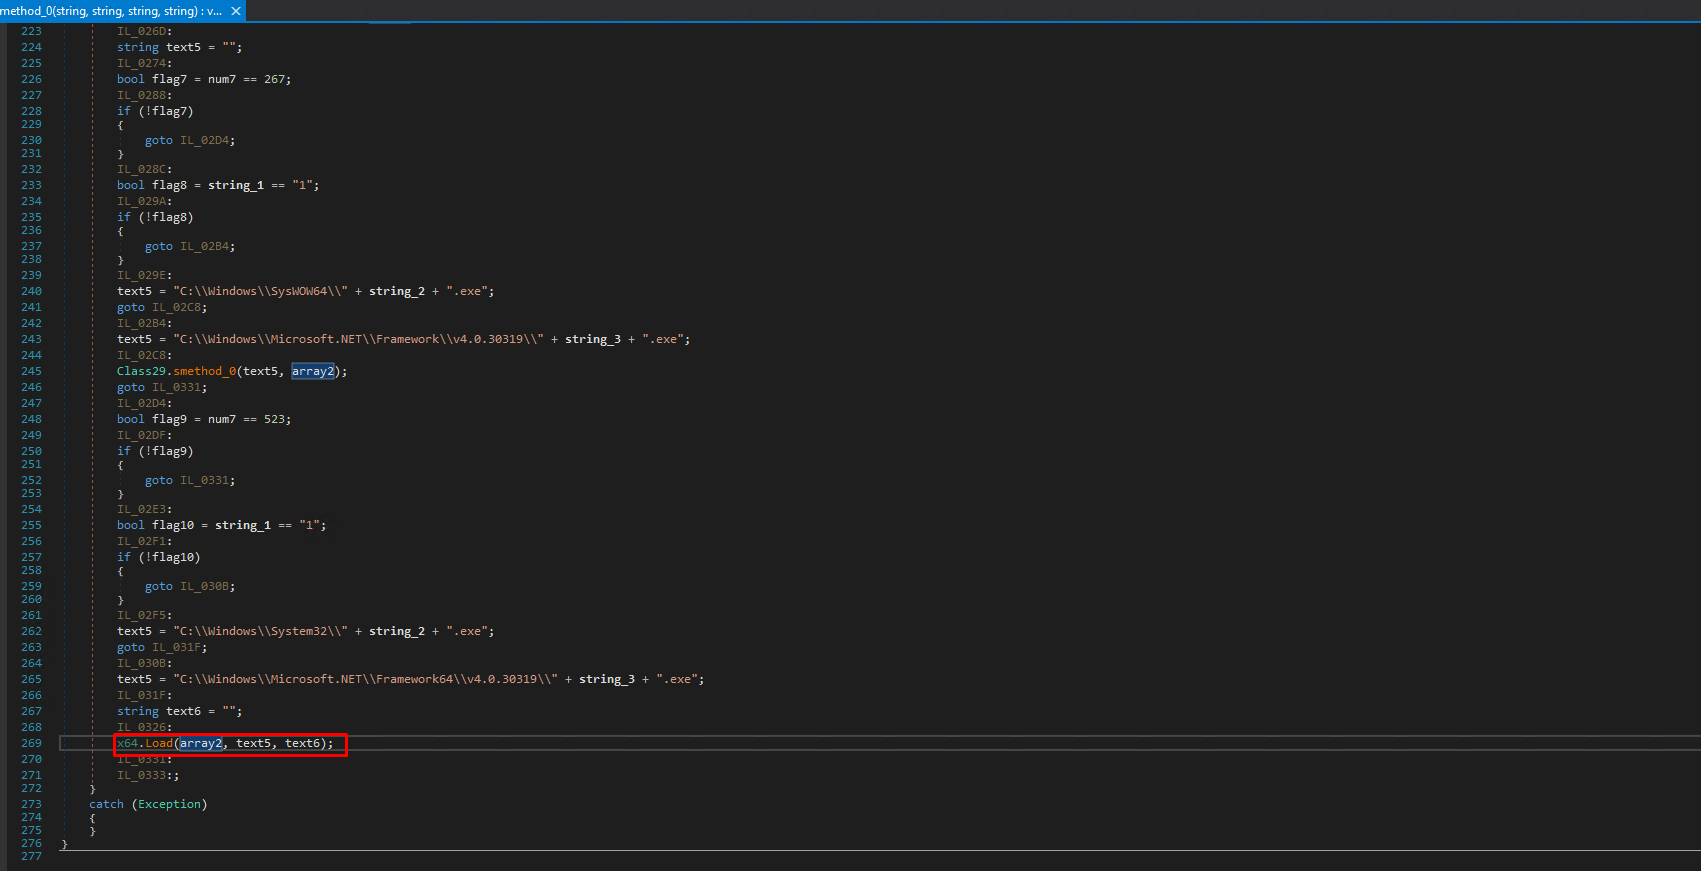1701x871 pixels.
Task: Click the System32 path string on line 262
Action: (x=260, y=631)
